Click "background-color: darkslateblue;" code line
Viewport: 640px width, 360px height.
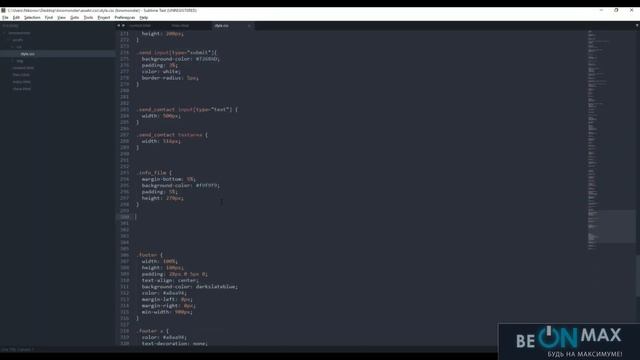click(x=189, y=287)
